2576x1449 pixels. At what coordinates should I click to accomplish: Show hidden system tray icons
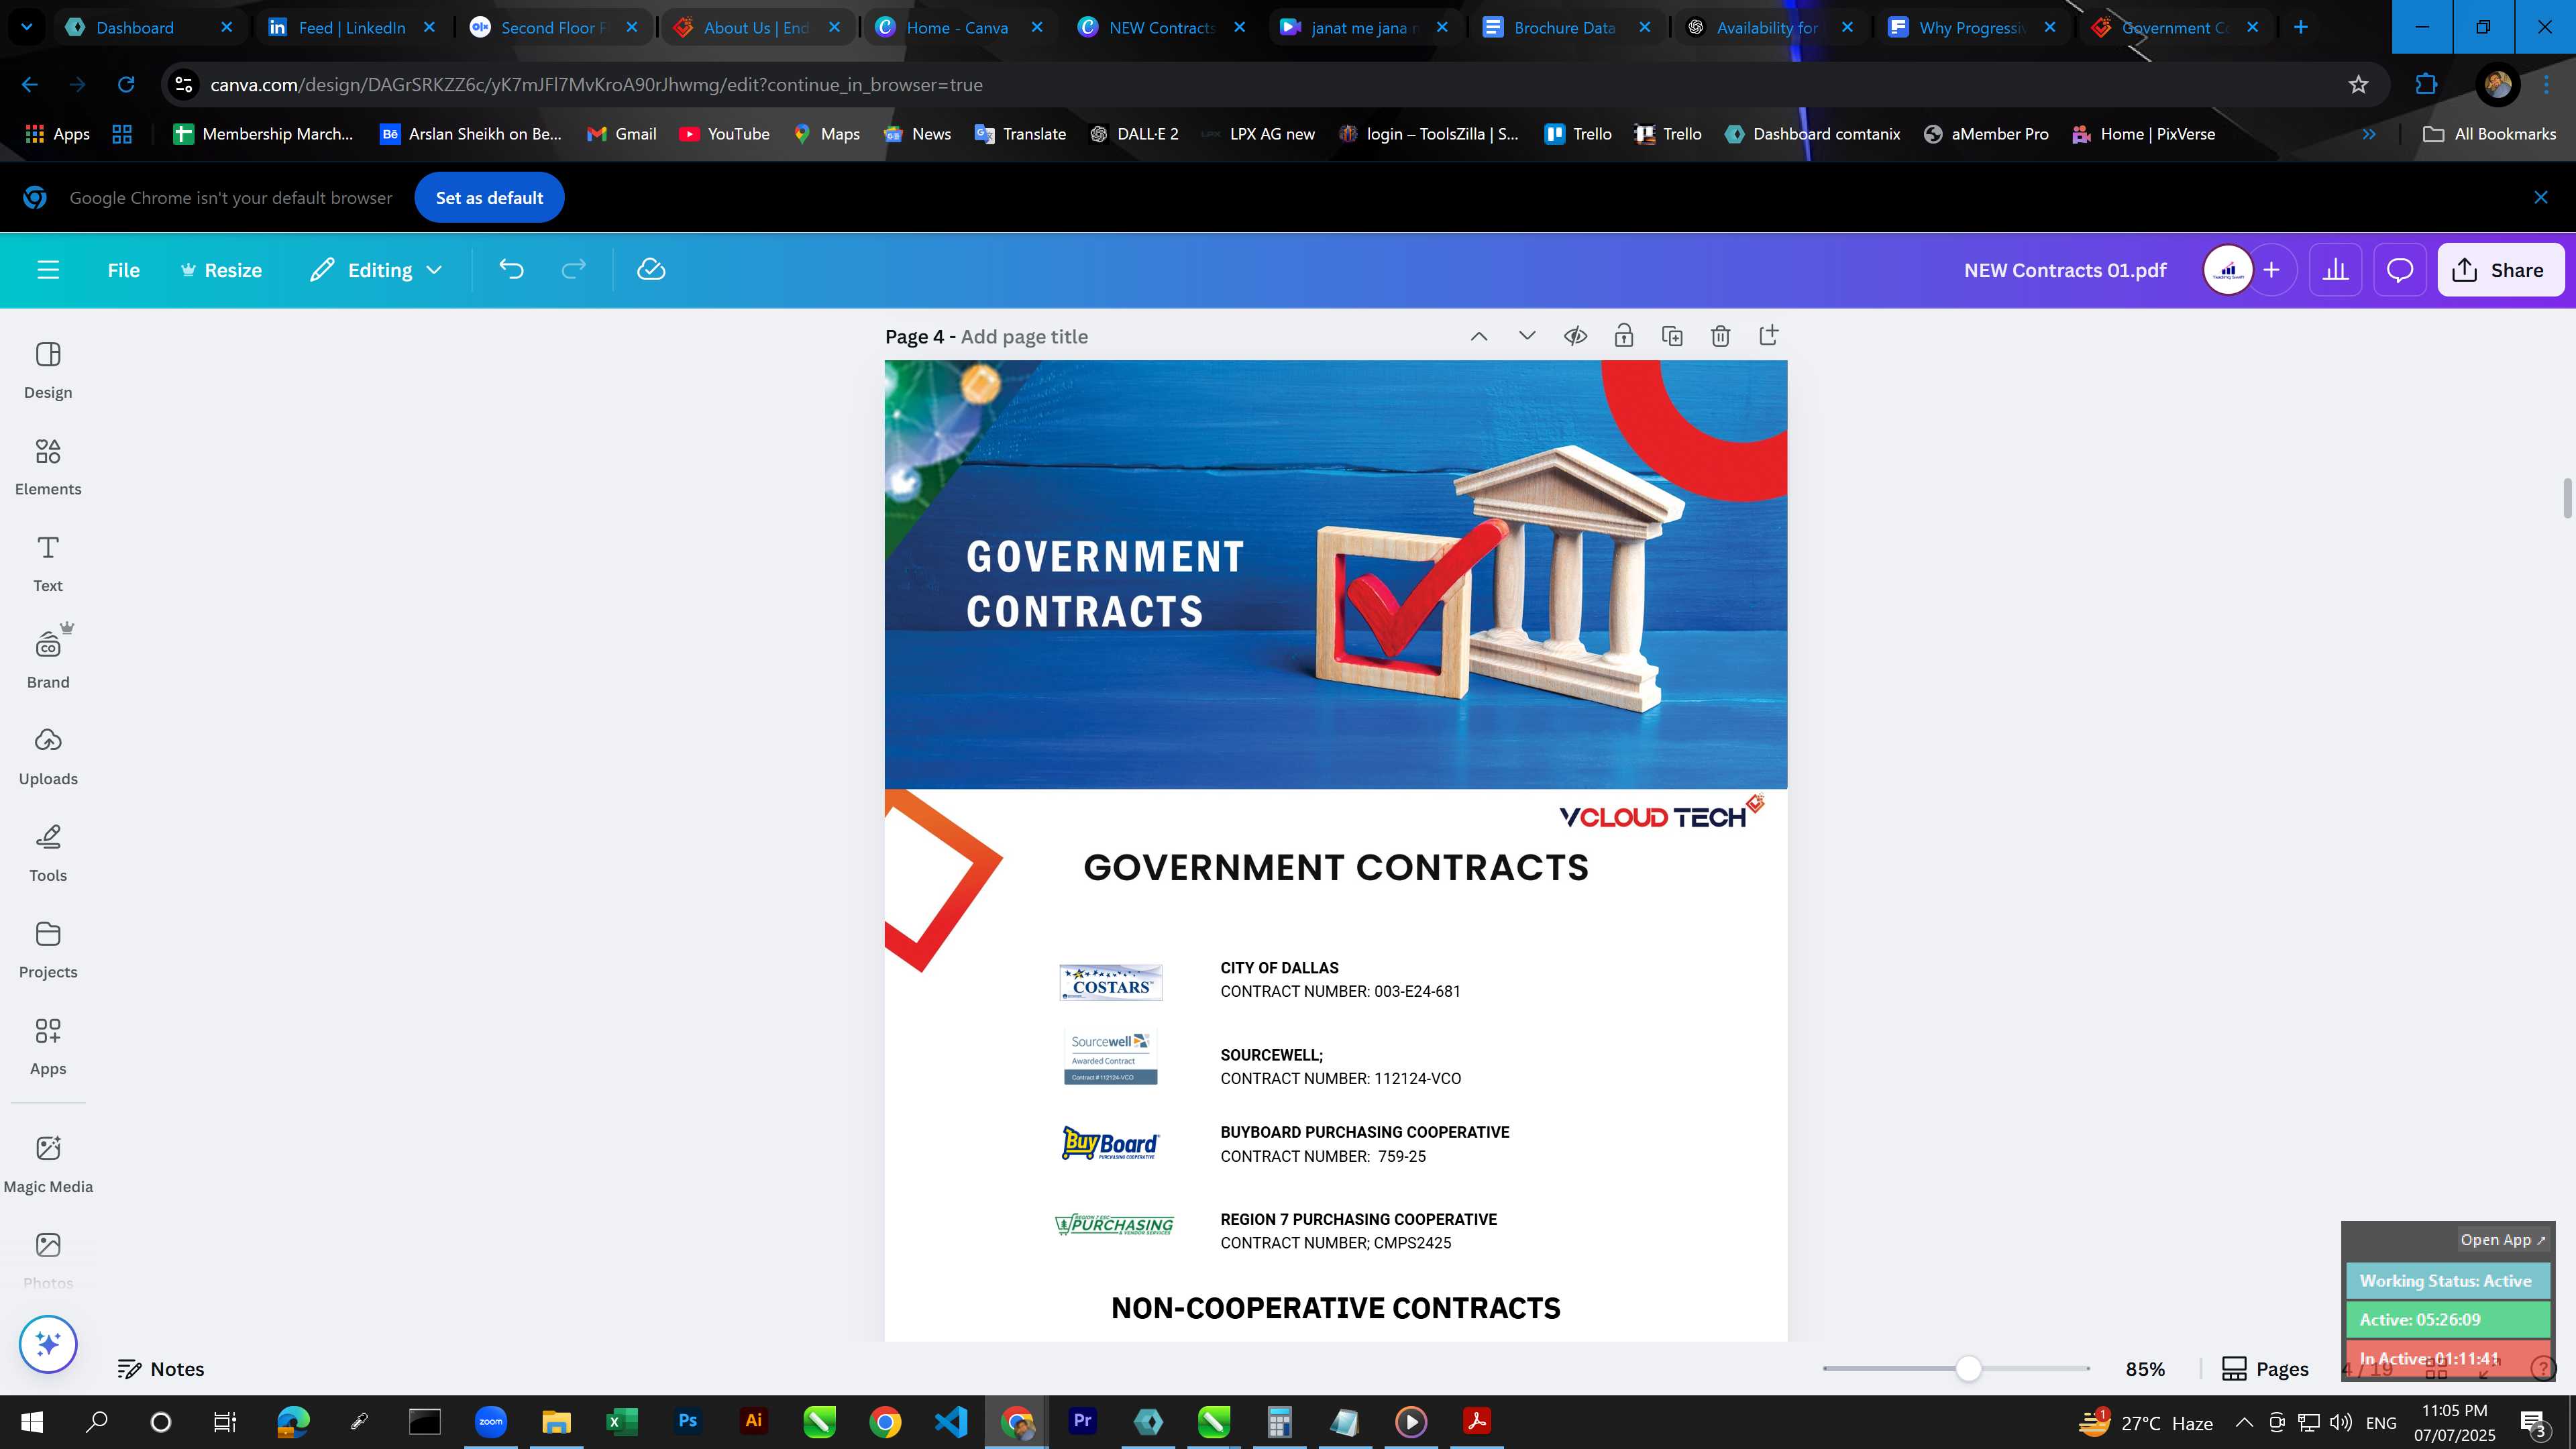(2244, 1422)
